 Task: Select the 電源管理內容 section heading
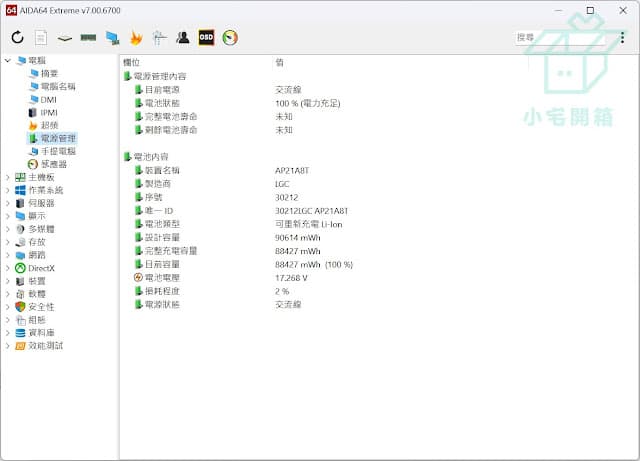click(160, 76)
